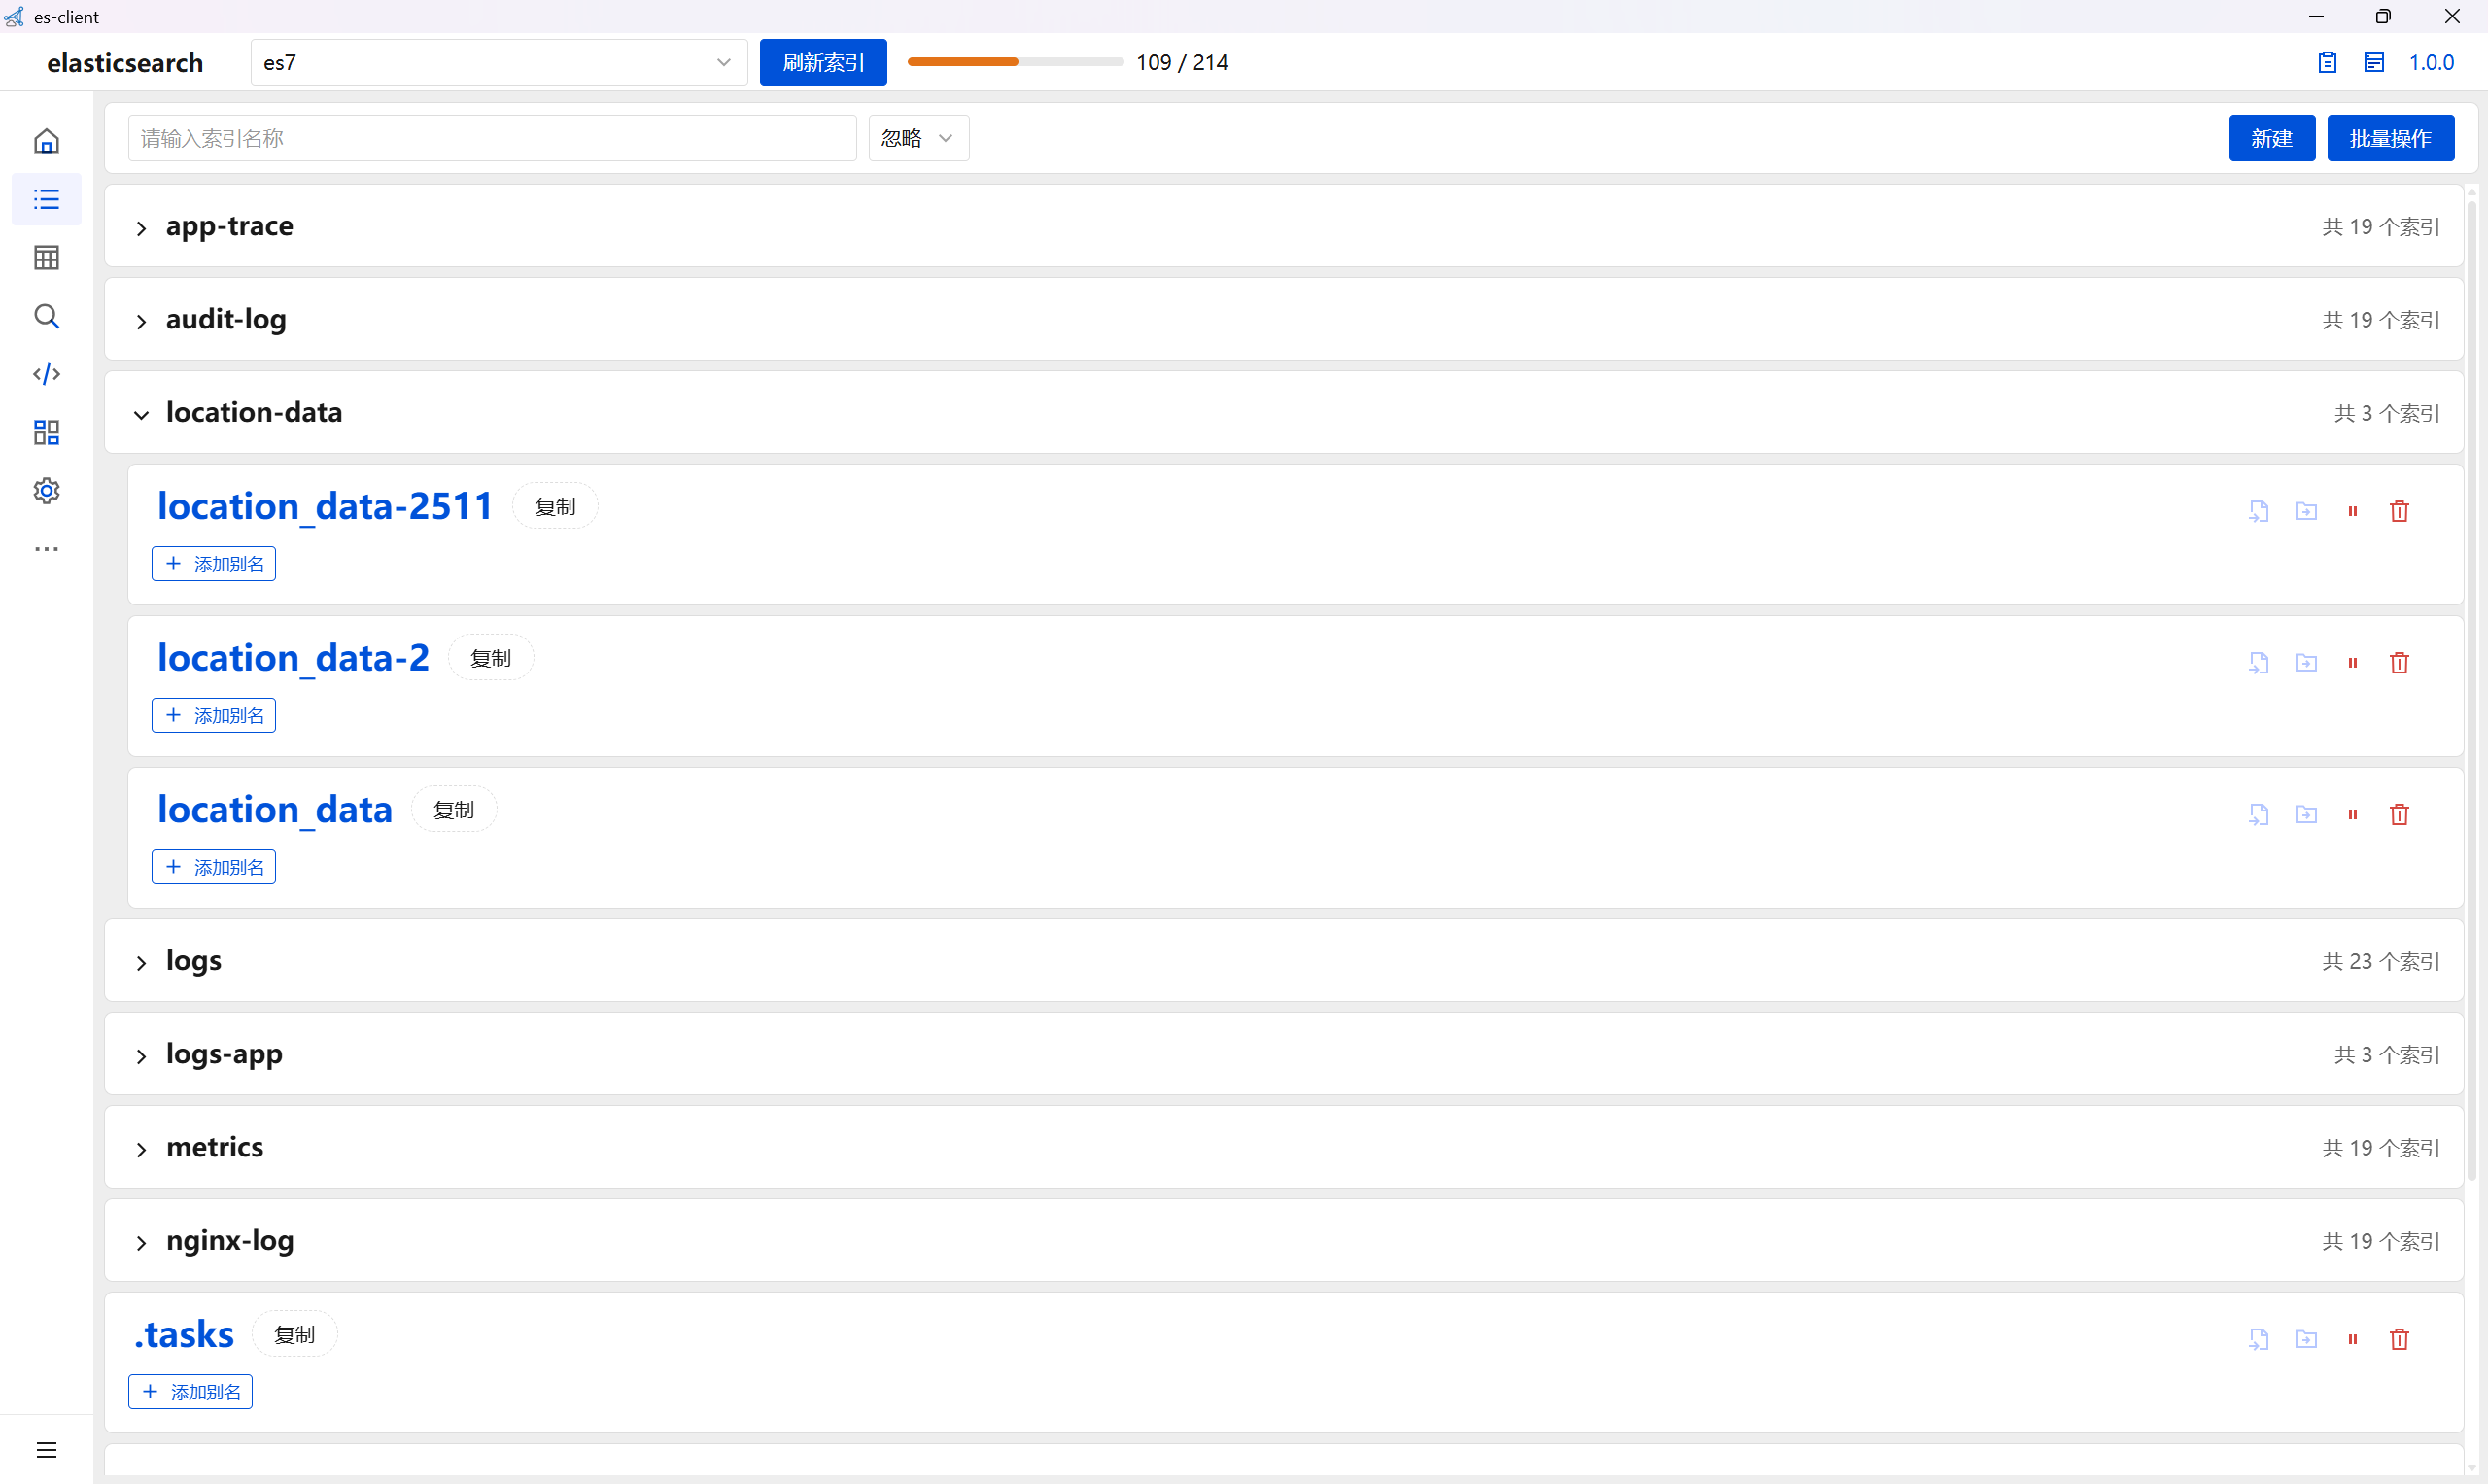Open settings from the sidebar gear icon
Viewport: 2488px width, 1484px height.
point(46,490)
